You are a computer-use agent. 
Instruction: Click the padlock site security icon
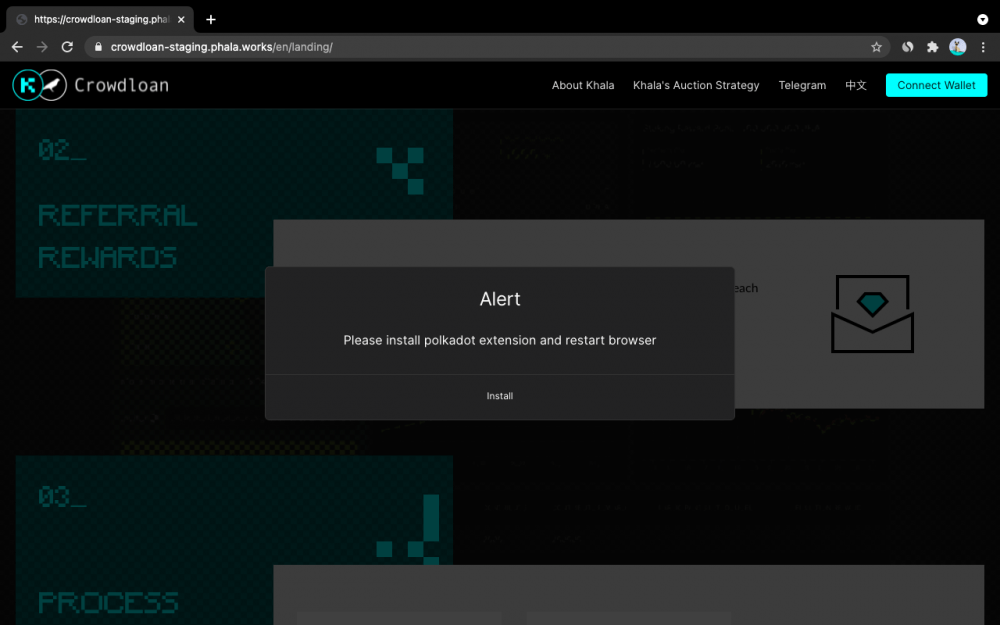coord(98,47)
